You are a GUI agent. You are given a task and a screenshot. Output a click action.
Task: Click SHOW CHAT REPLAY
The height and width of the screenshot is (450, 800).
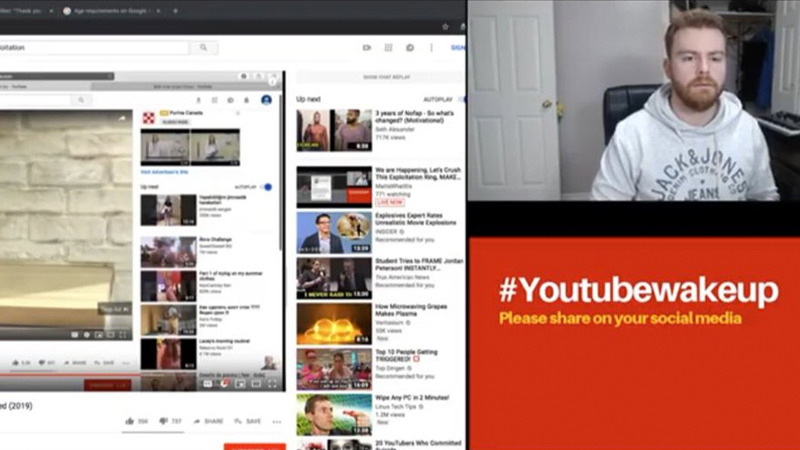tap(386, 77)
